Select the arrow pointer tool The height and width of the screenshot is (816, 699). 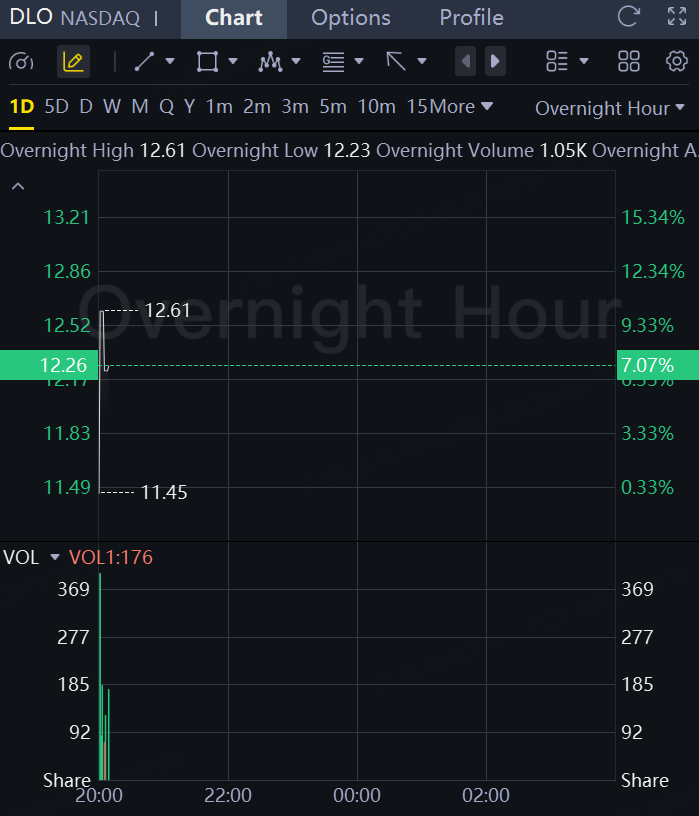[397, 62]
